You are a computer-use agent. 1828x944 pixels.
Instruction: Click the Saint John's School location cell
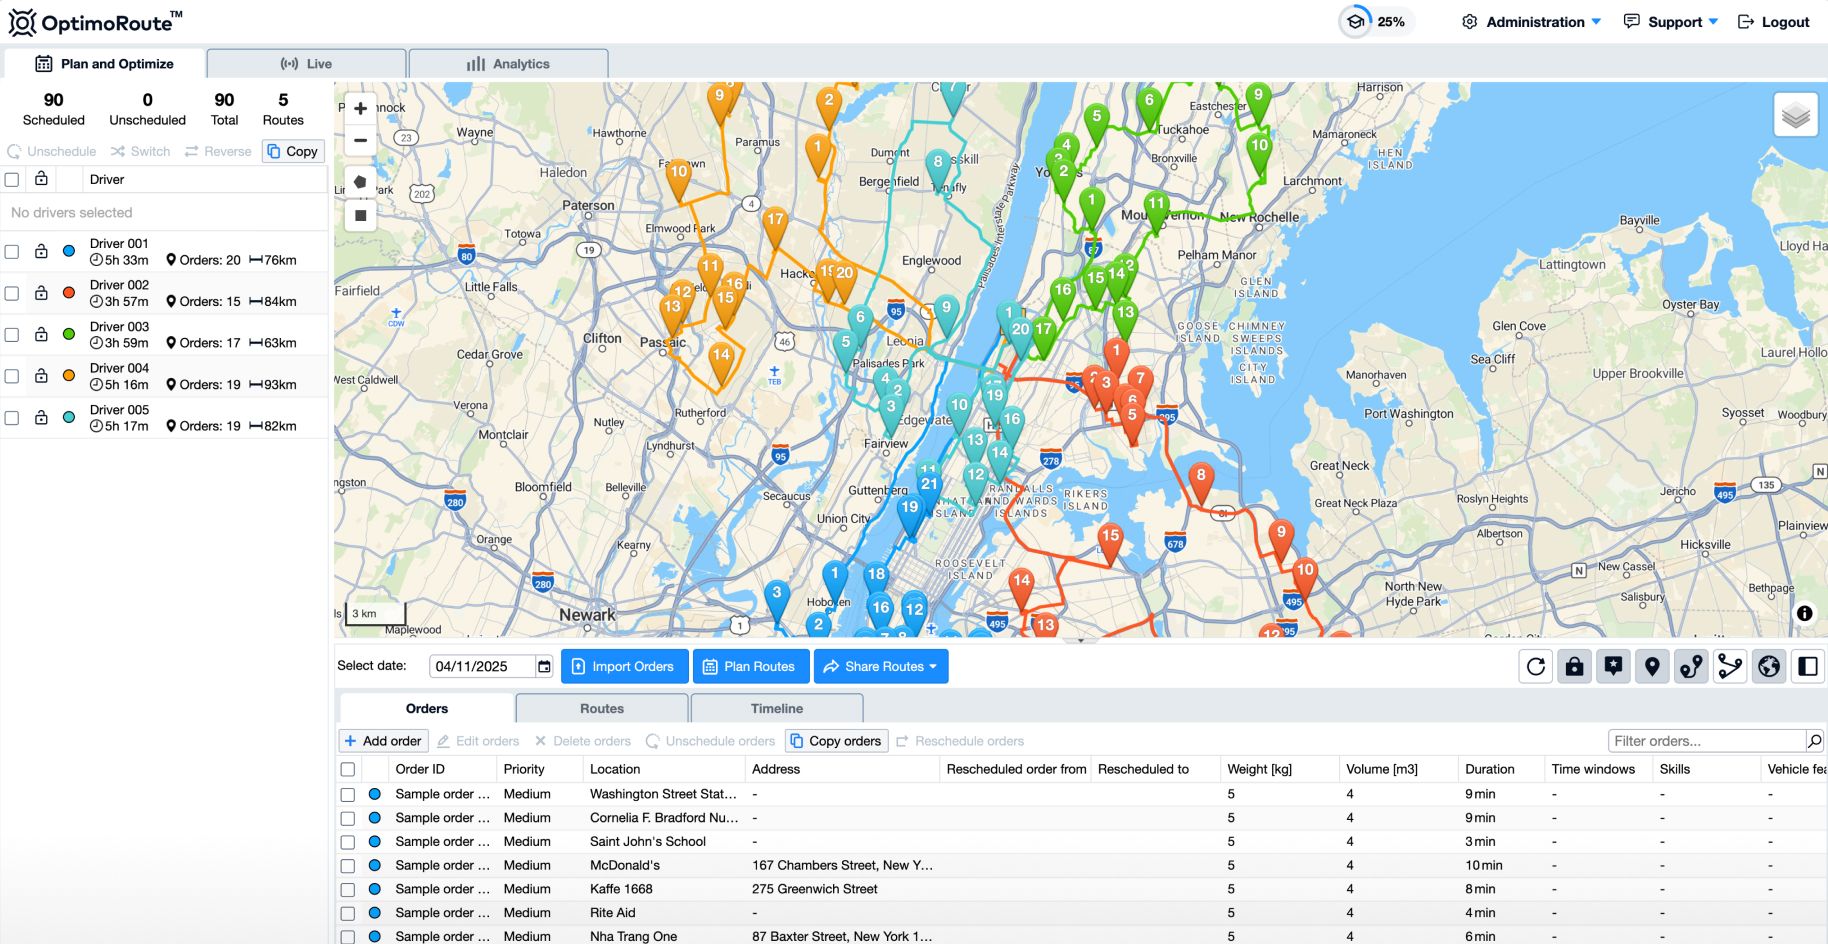(x=664, y=842)
